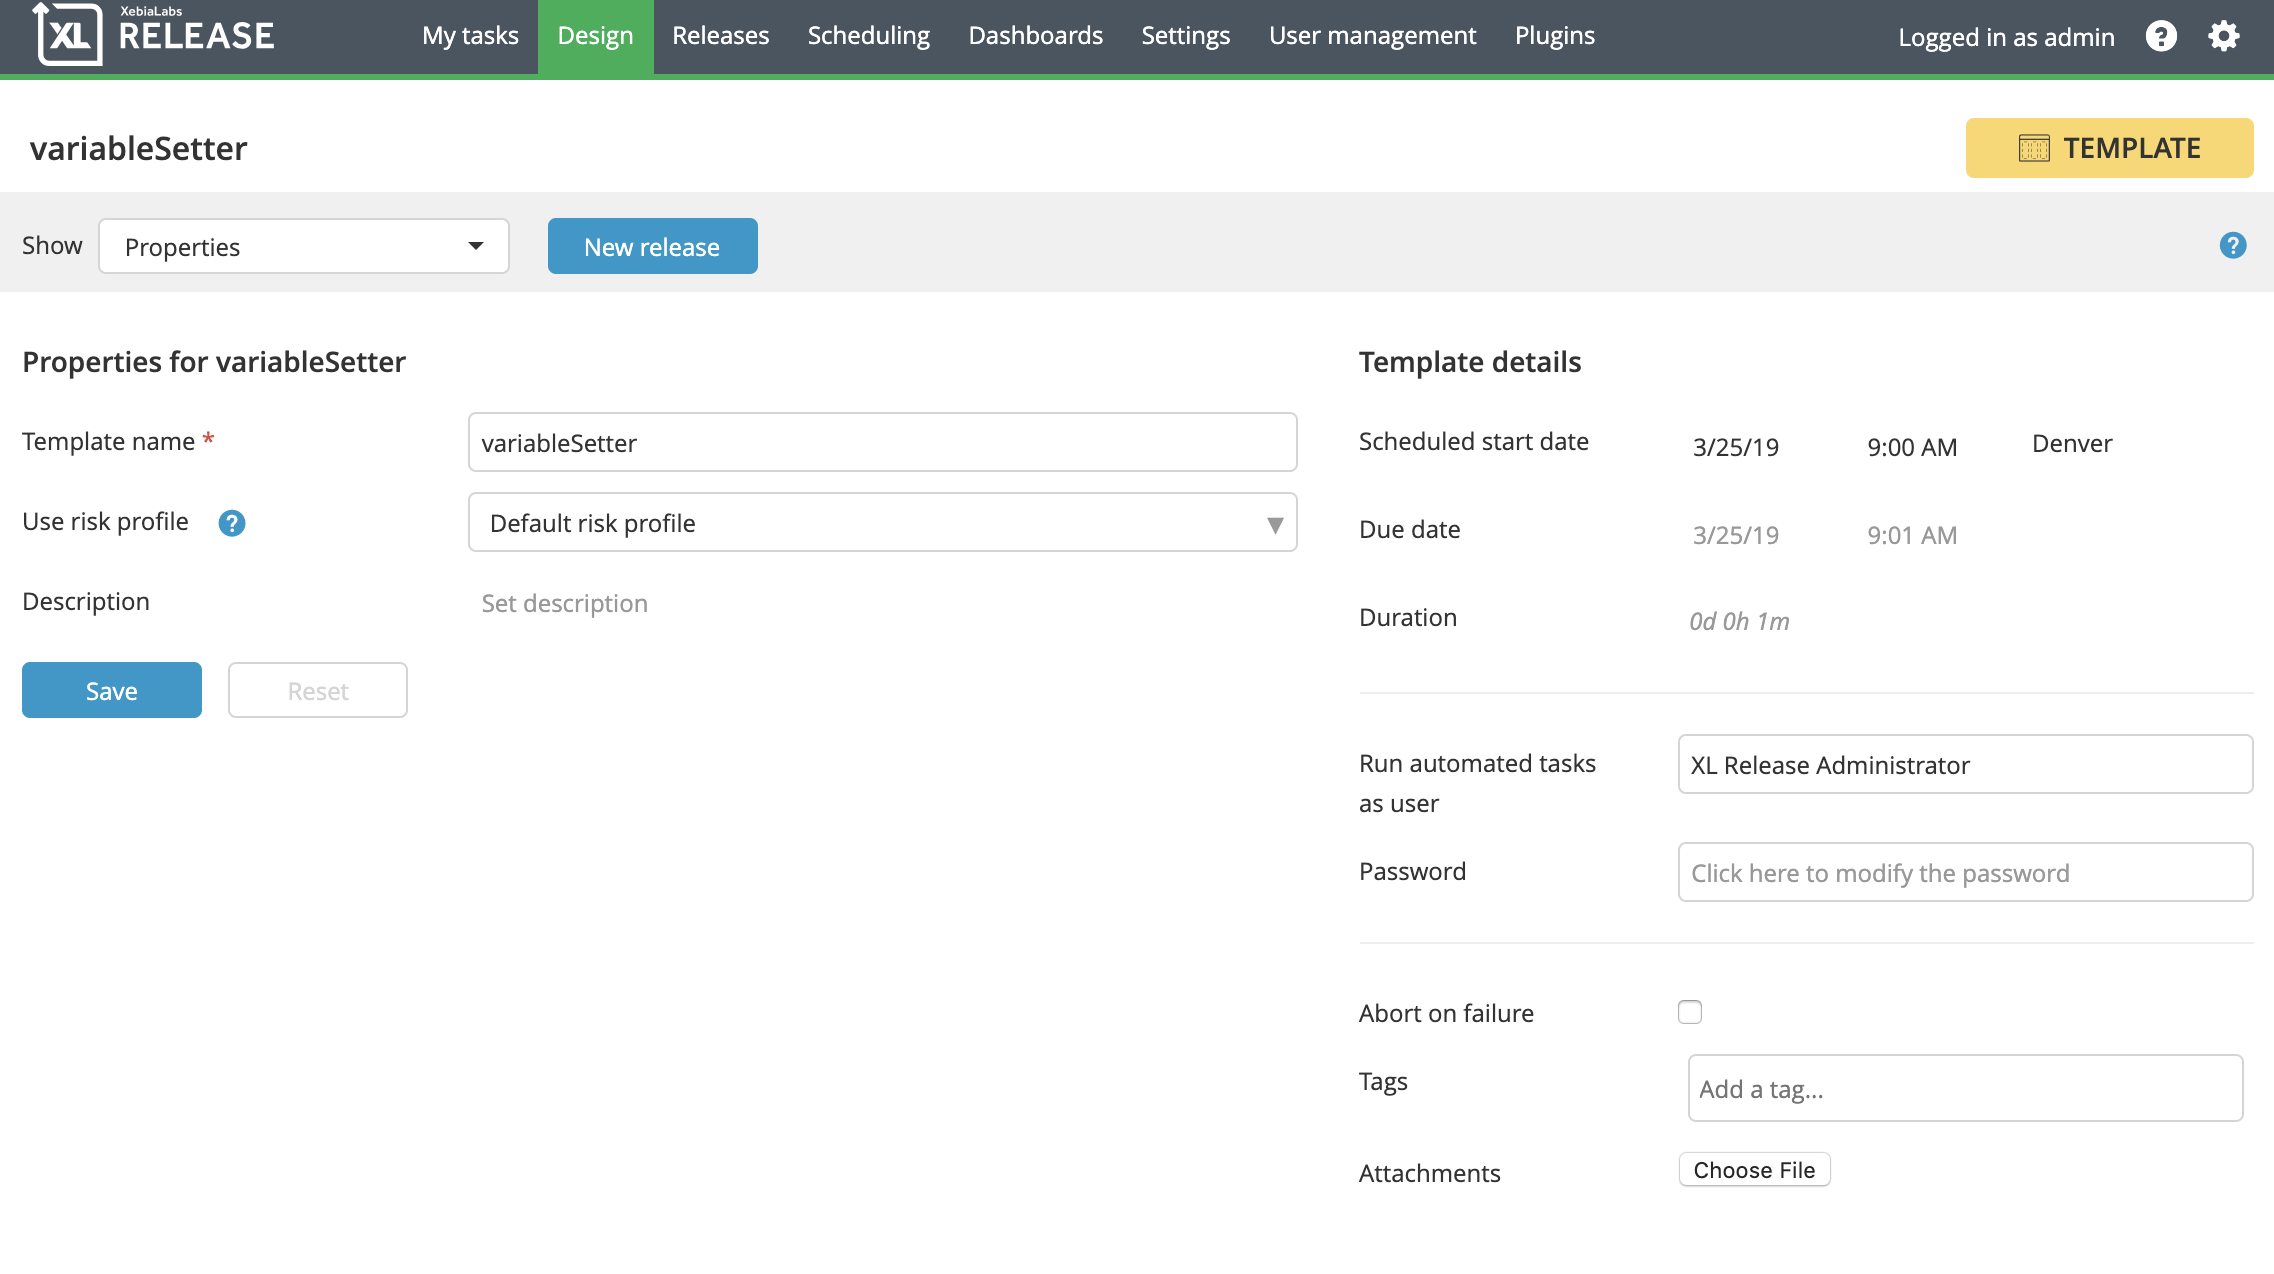Open the Dashboards menu item
Screen dimensions: 2274x1274
(1035, 36)
